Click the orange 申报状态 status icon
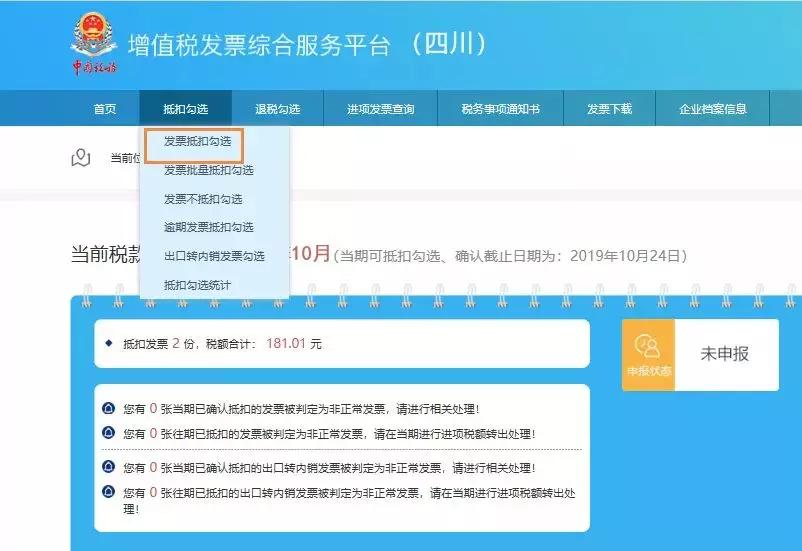The image size is (802, 551). coord(649,355)
